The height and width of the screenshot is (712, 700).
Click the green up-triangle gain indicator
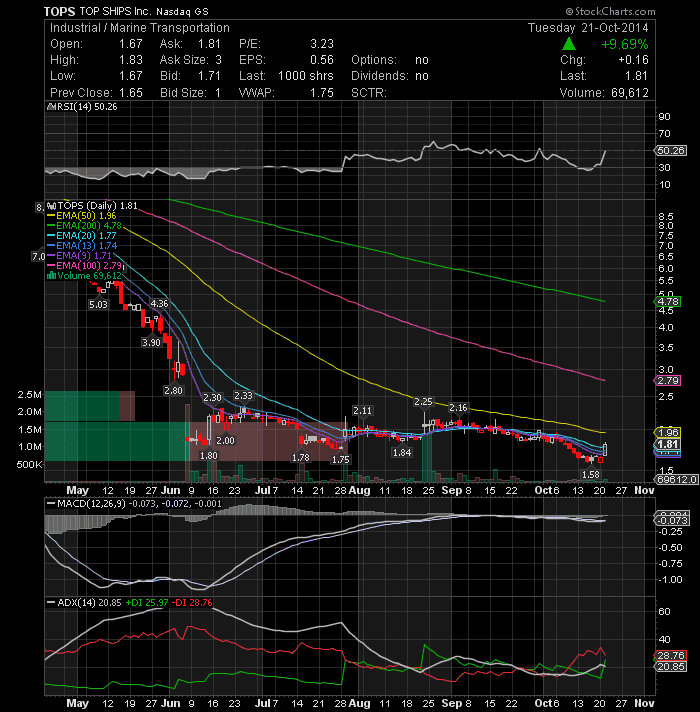pyautogui.click(x=569, y=44)
